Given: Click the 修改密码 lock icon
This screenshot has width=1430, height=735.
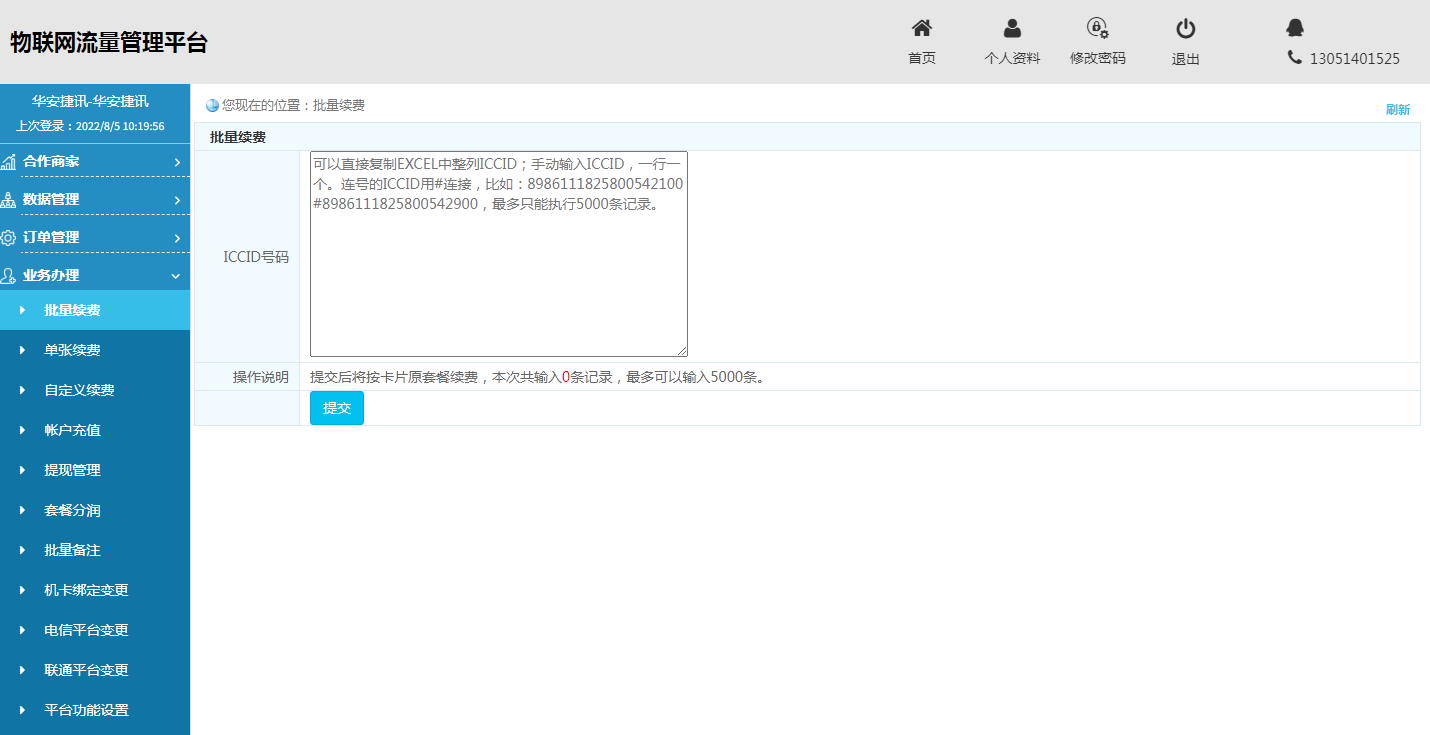Looking at the screenshot, I should pos(1098,28).
